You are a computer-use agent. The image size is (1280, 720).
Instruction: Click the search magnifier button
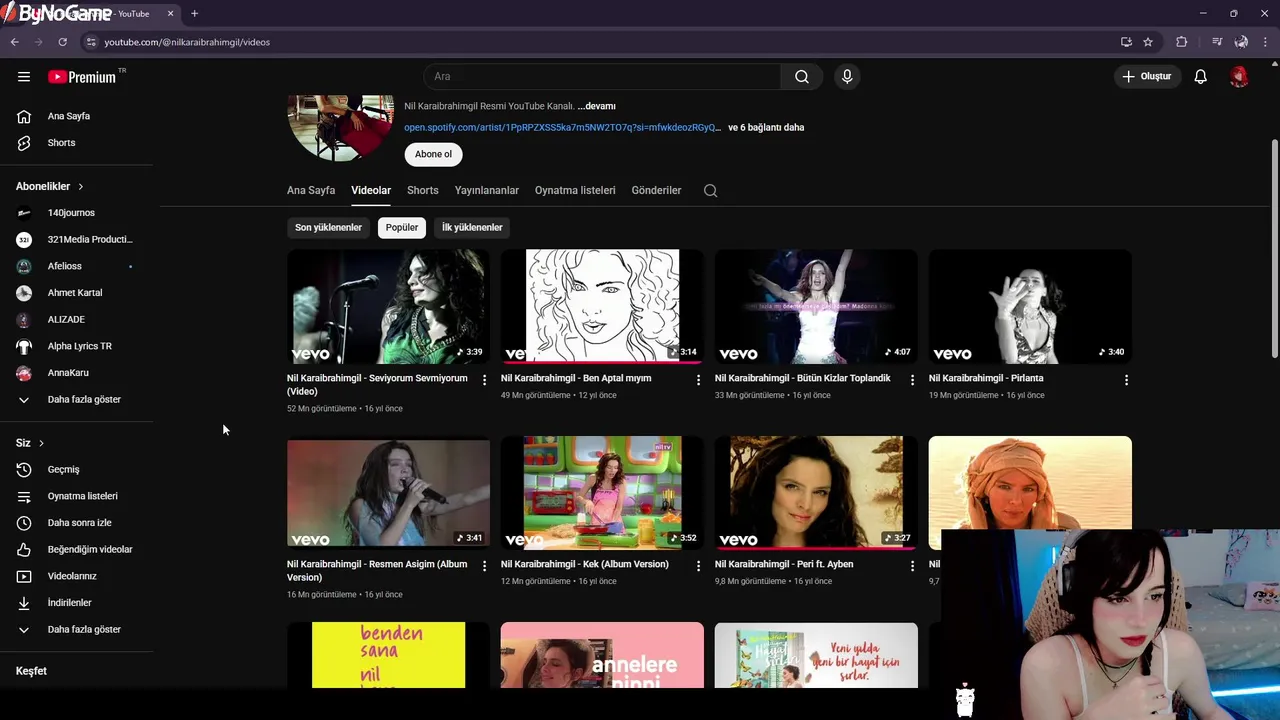pos(802,76)
